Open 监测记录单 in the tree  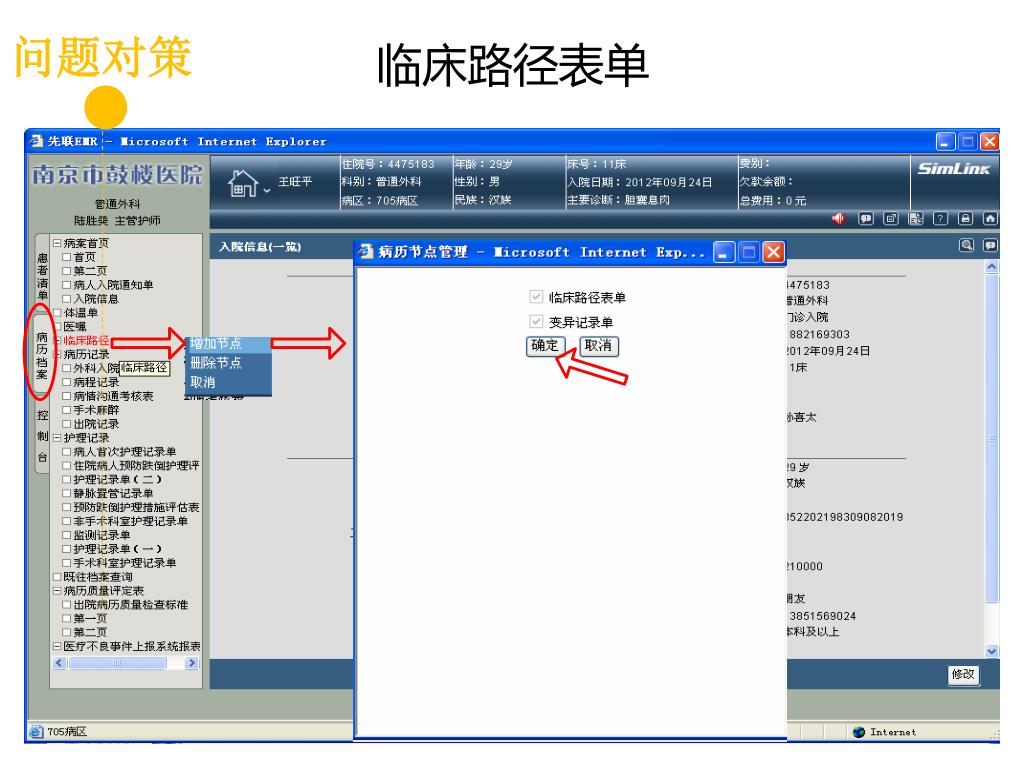point(102,535)
